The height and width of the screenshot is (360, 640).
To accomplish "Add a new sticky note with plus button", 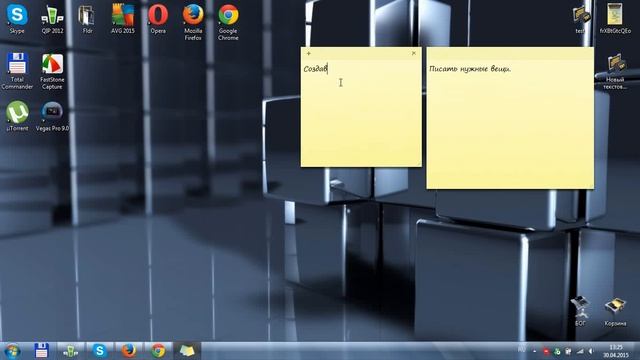I will (x=309, y=53).
